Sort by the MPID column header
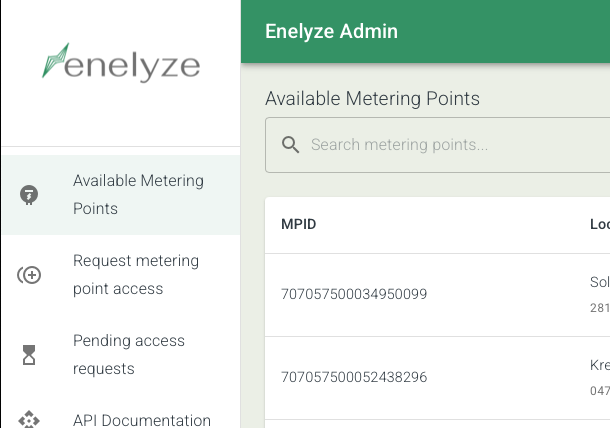 [x=298, y=225]
